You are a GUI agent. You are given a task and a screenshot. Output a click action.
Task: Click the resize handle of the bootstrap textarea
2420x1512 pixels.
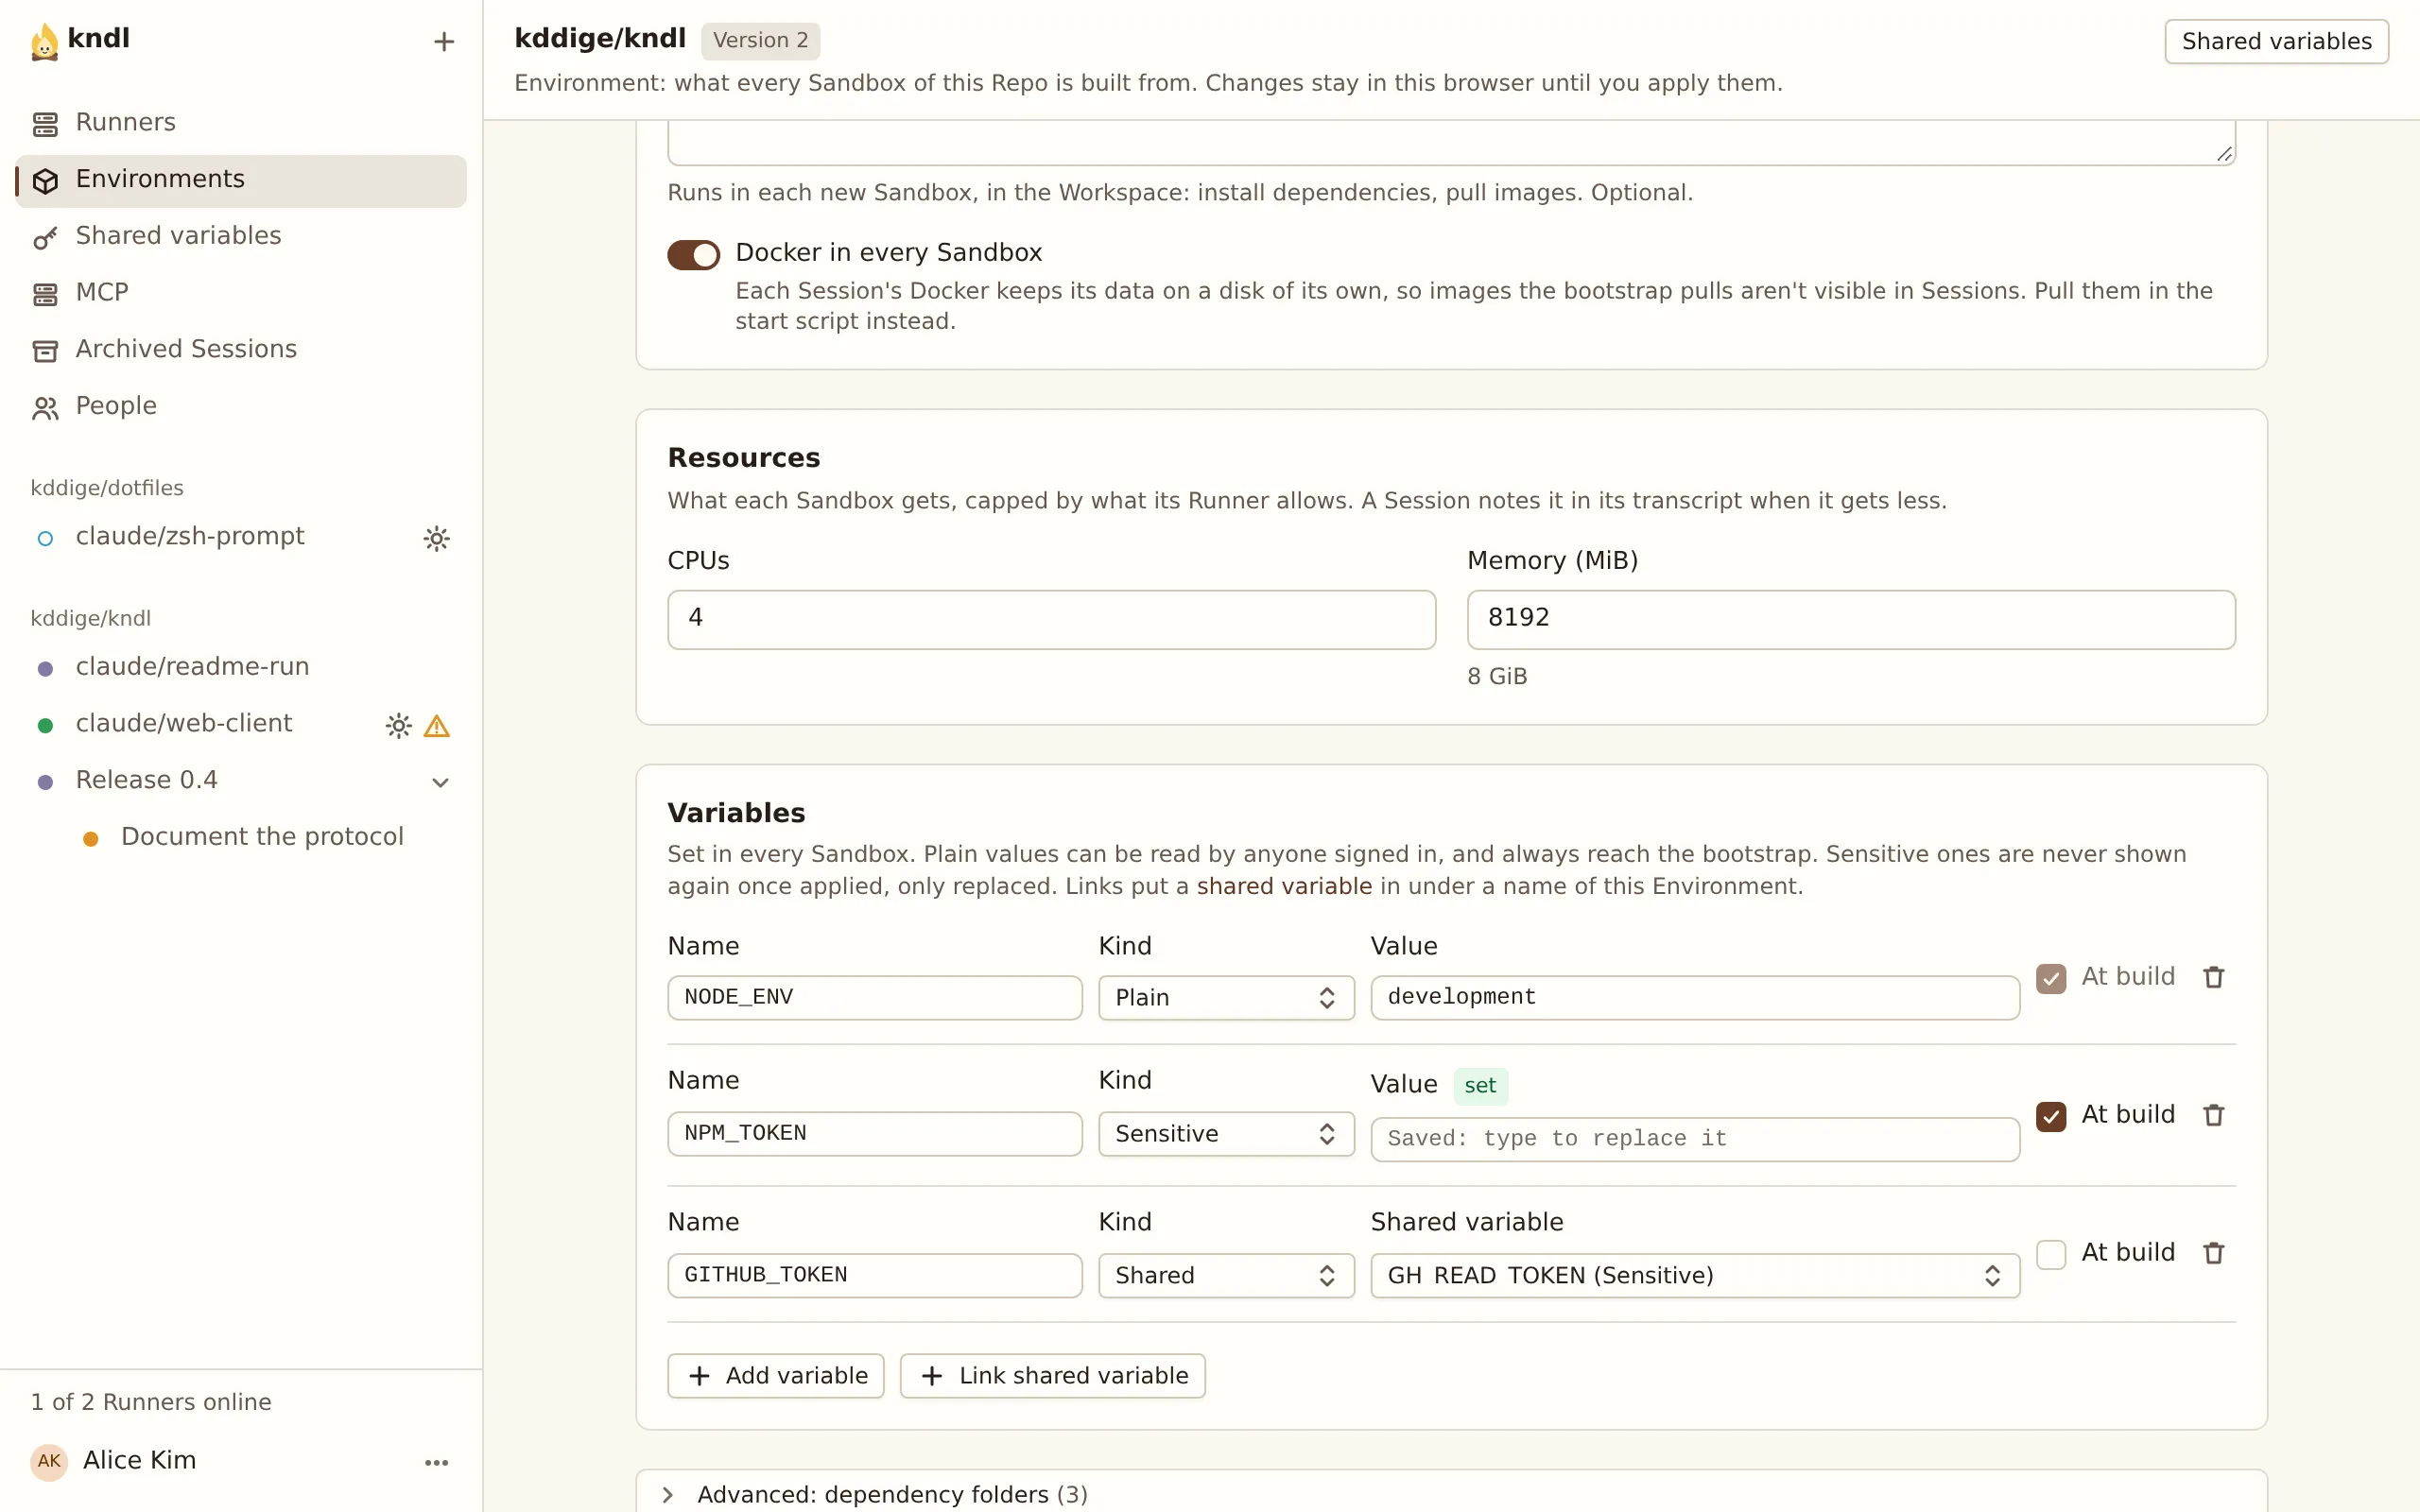(x=2224, y=153)
